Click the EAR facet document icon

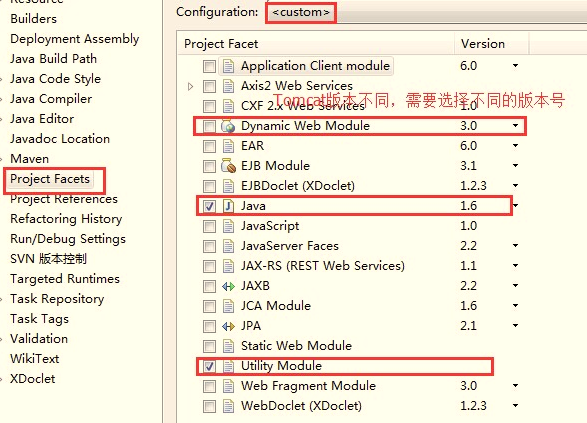228,146
